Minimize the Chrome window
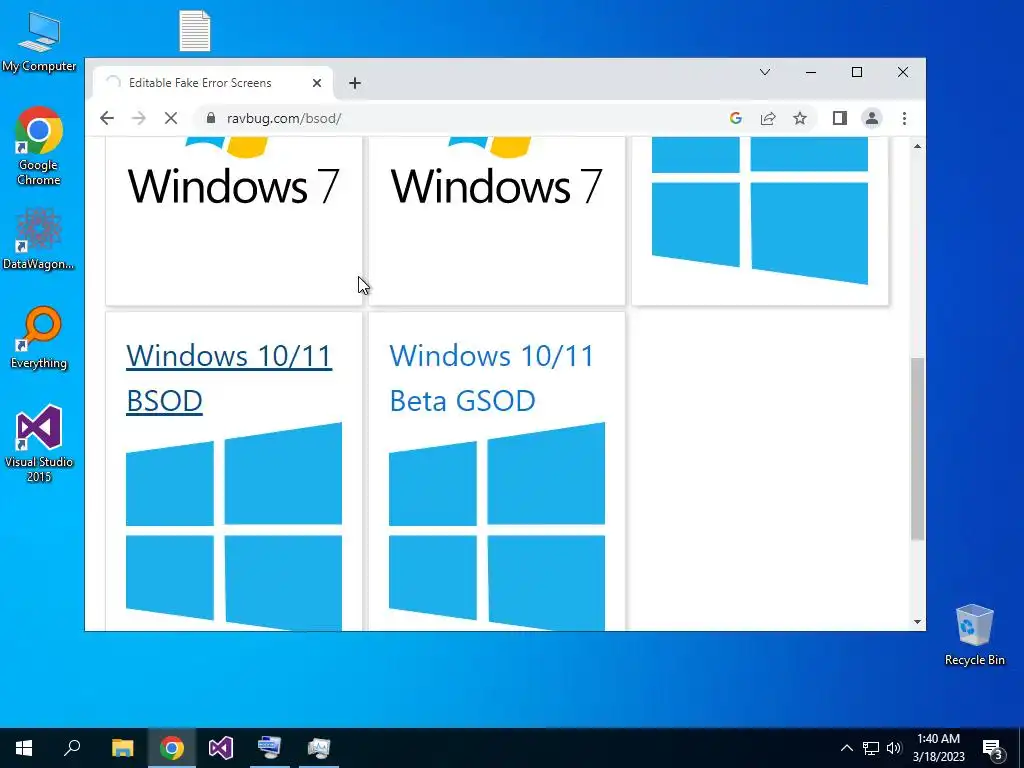Screen dimensions: 1024x768 (811, 72)
